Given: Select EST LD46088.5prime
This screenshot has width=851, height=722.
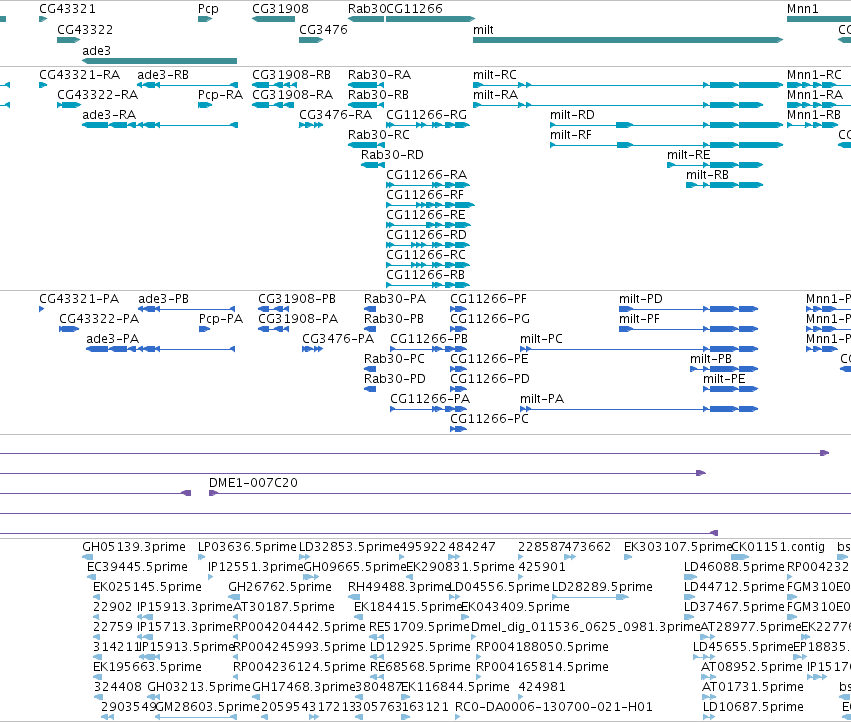Looking at the screenshot, I should click(x=689, y=577).
